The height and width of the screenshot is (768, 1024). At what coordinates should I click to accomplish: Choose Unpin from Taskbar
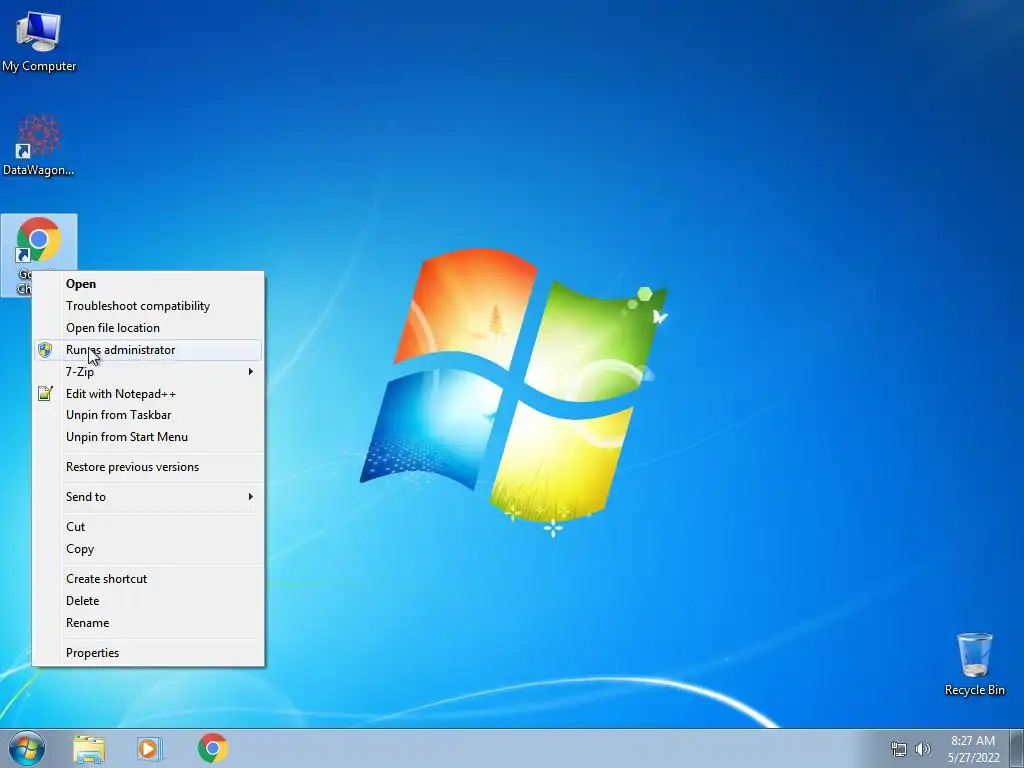(148, 415)
